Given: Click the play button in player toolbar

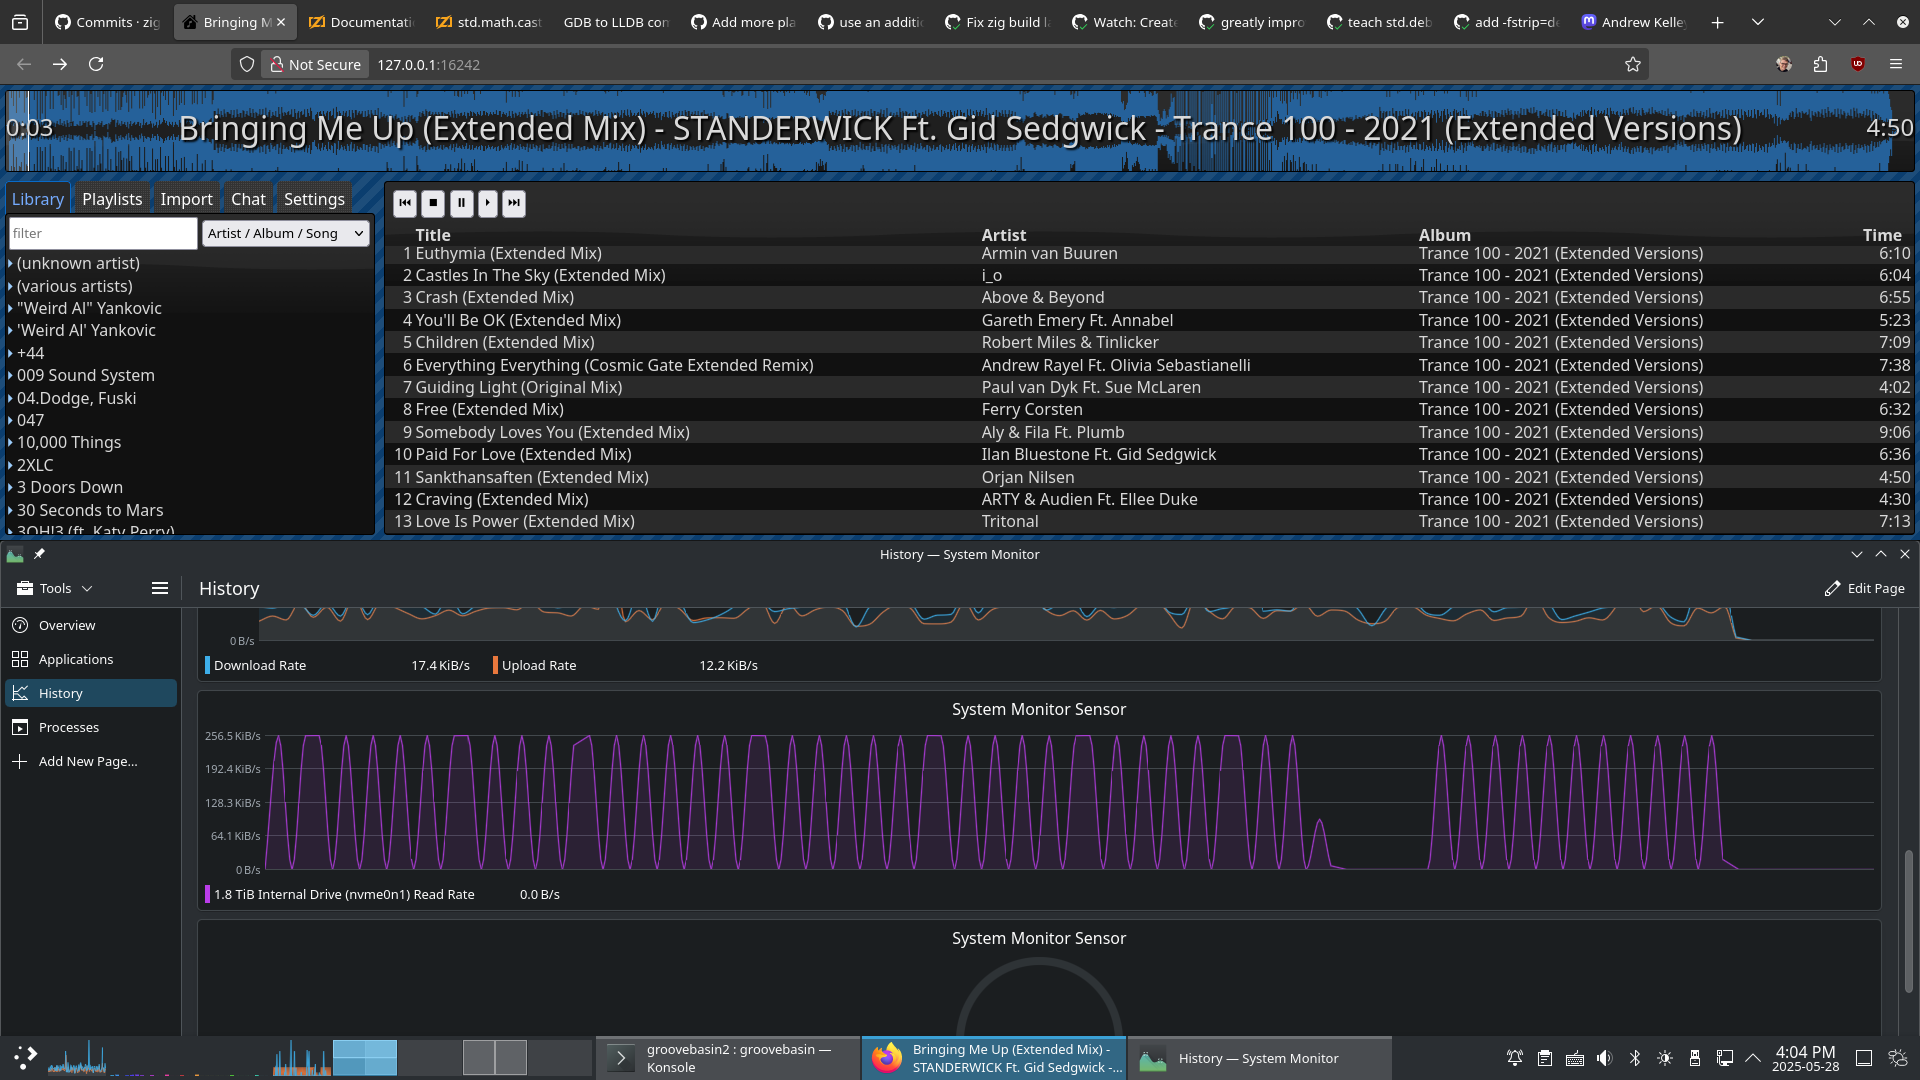Looking at the screenshot, I should (487, 203).
